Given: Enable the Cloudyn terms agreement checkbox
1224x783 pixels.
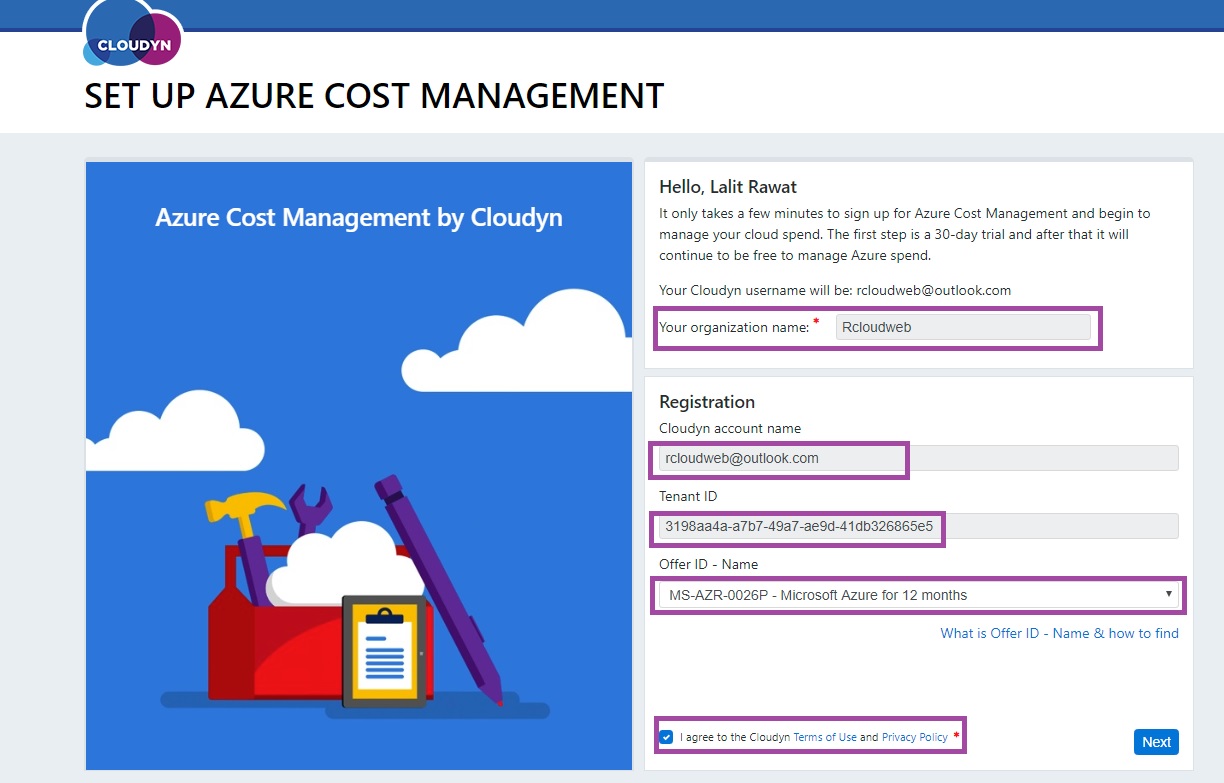Looking at the screenshot, I should (666, 737).
